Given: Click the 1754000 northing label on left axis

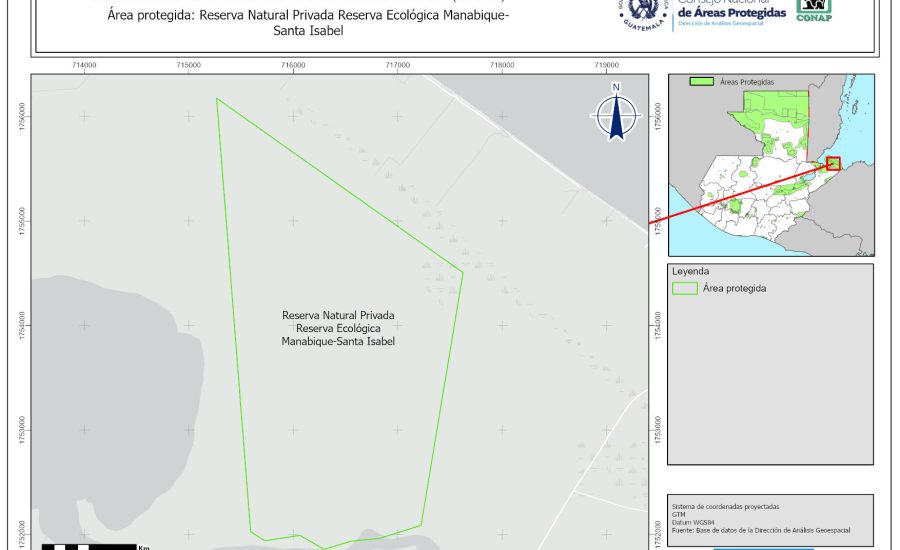Looking at the screenshot, I should pos(21,325).
